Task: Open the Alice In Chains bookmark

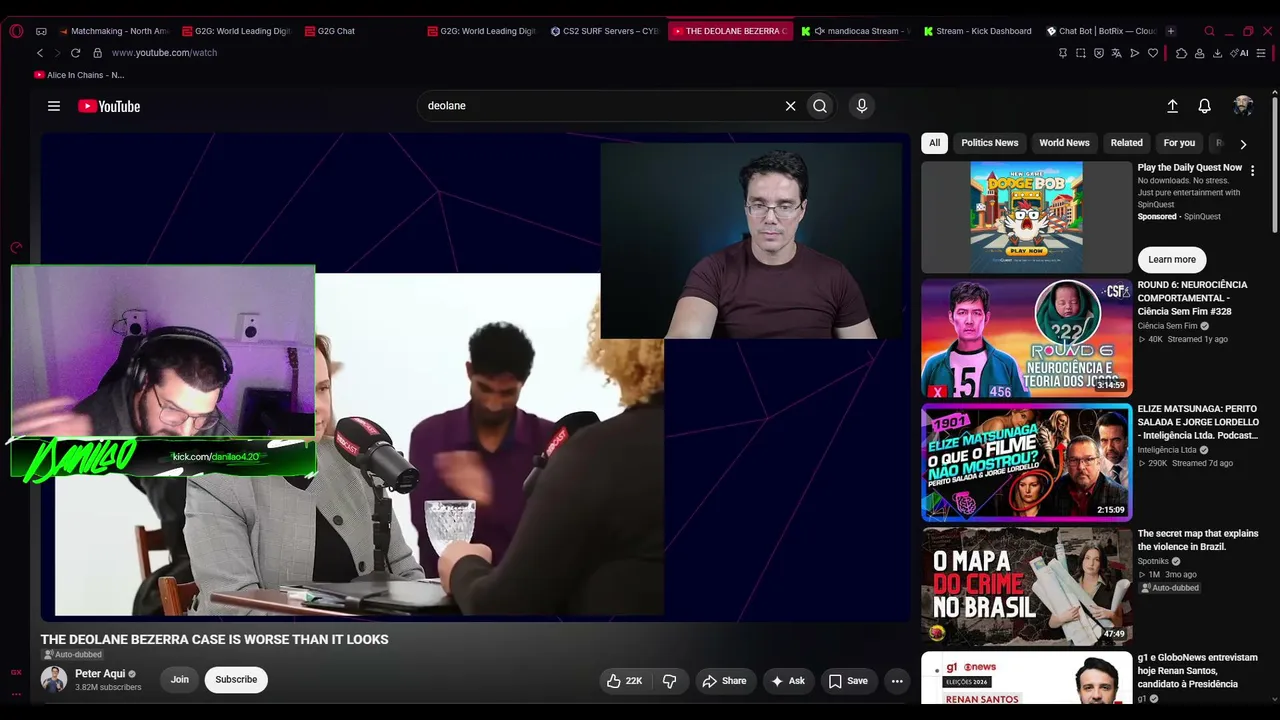Action: [x=79, y=75]
